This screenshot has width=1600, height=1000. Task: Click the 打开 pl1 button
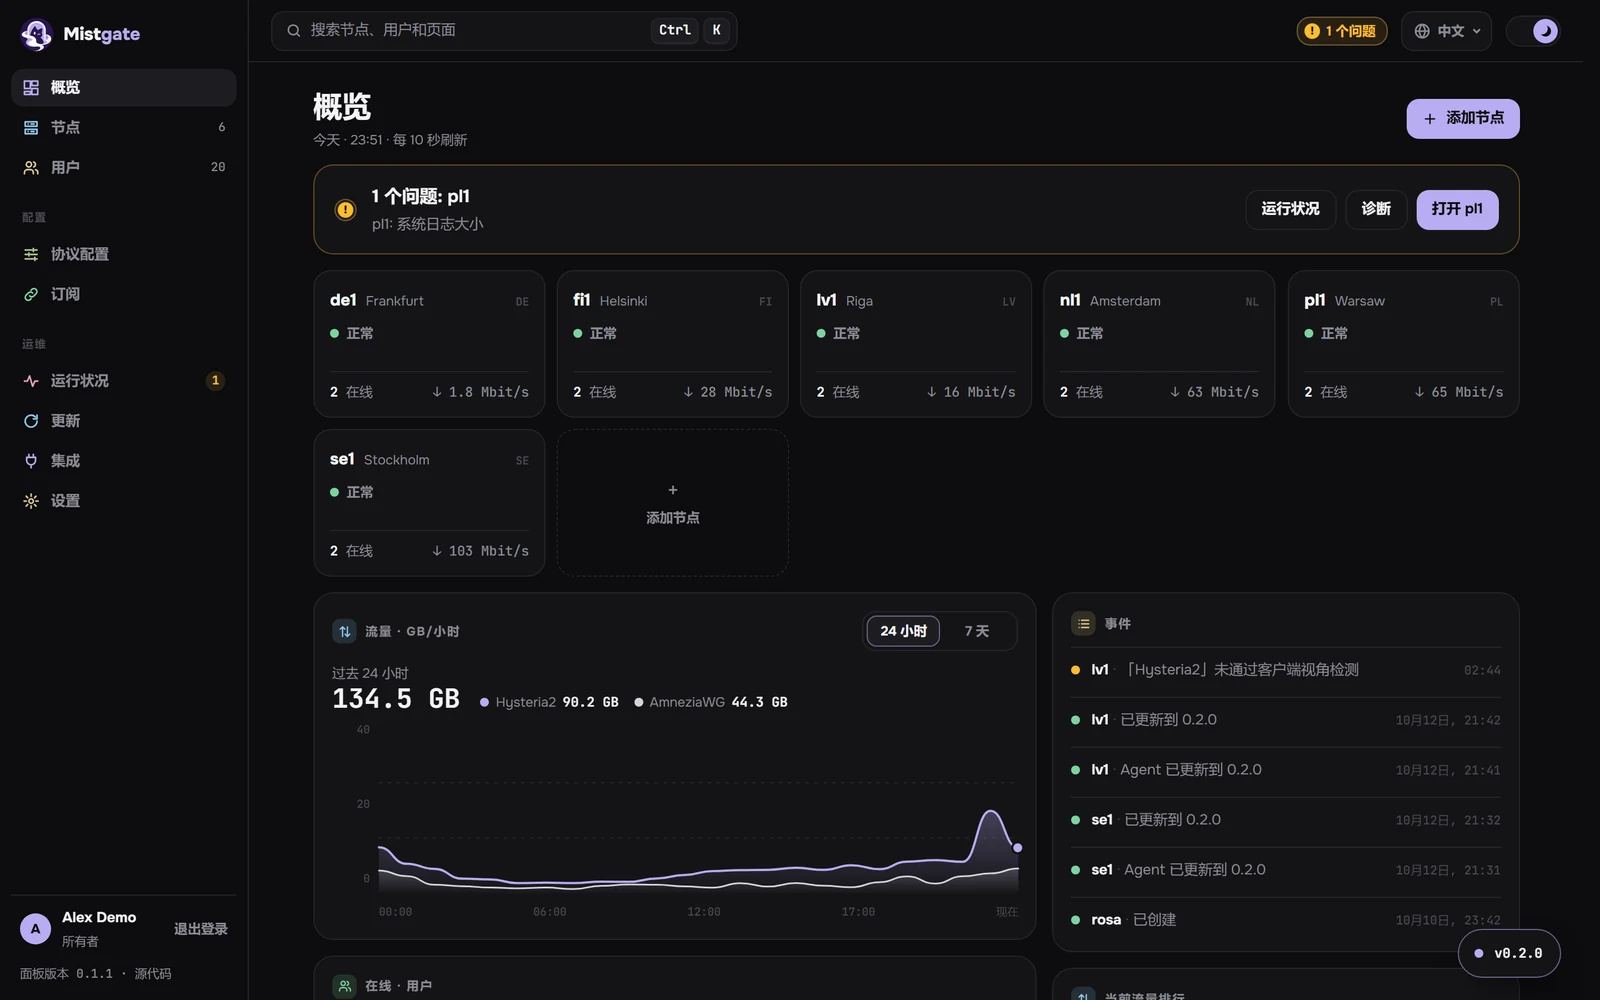[1457, 209]
